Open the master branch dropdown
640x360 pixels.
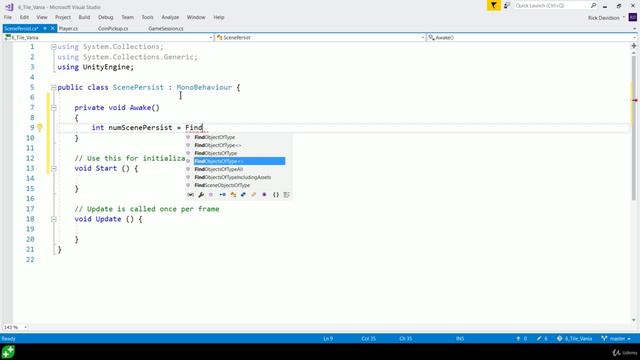616,338
